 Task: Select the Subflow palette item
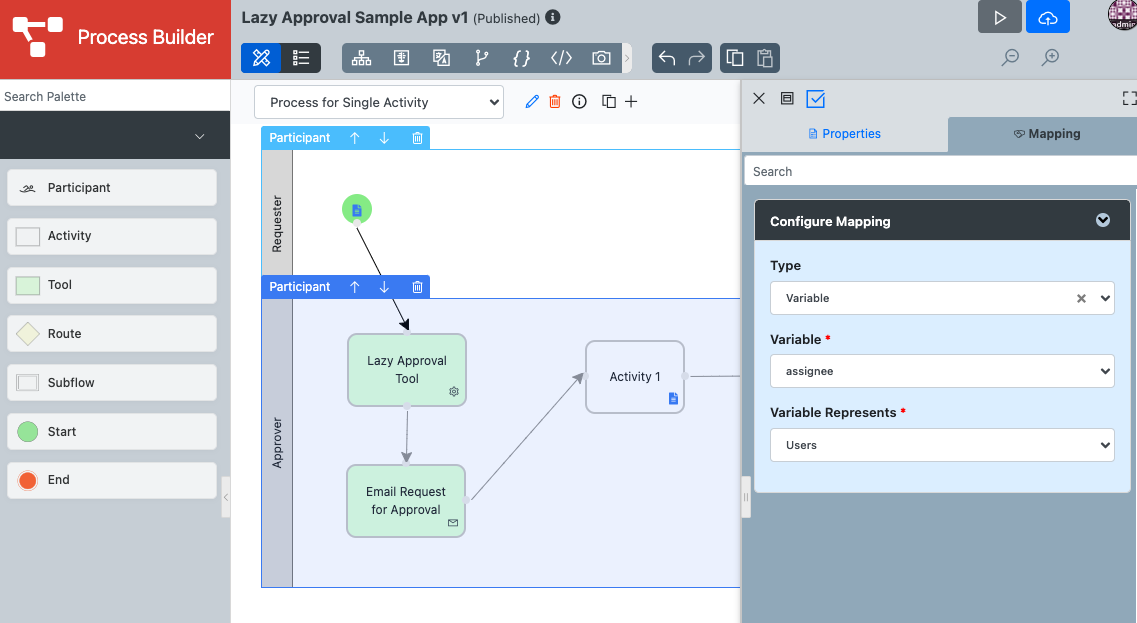(112, 383)
